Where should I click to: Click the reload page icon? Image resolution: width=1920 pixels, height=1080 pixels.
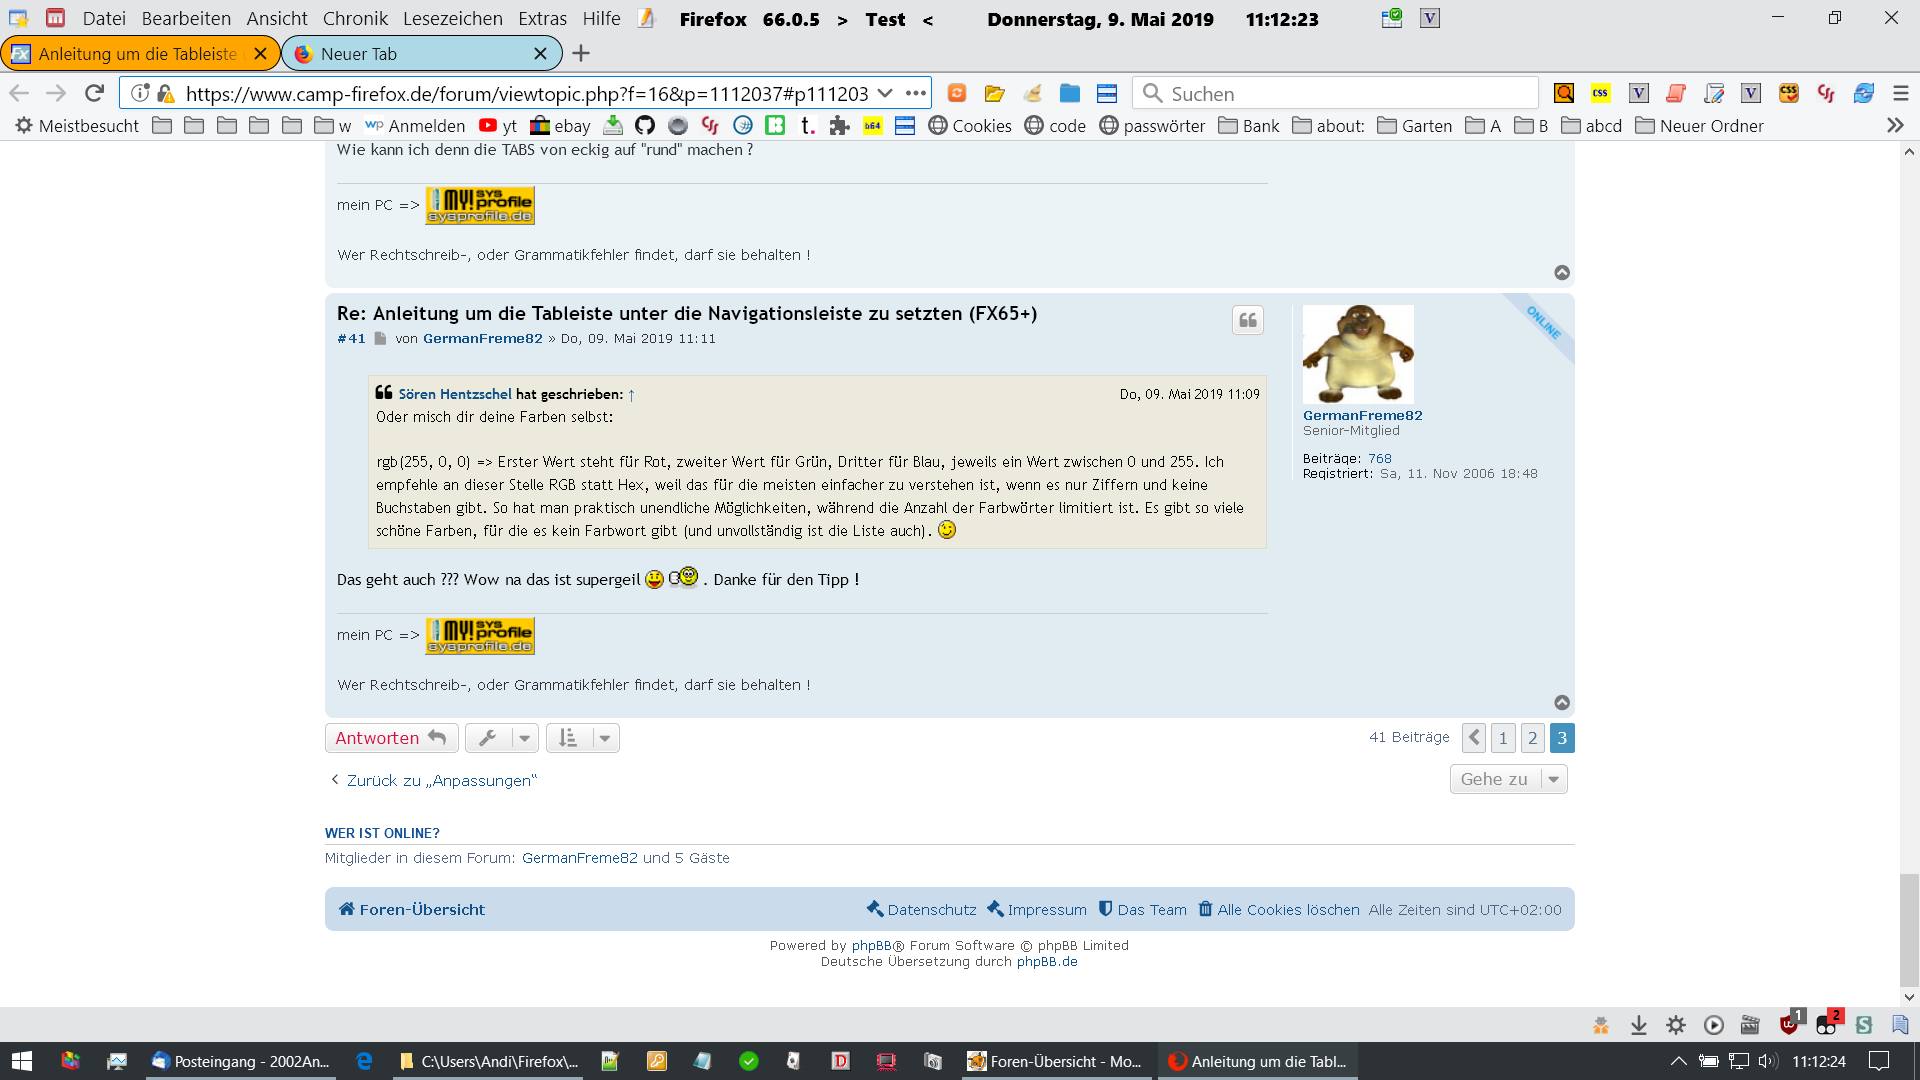(x=94, y=93)
